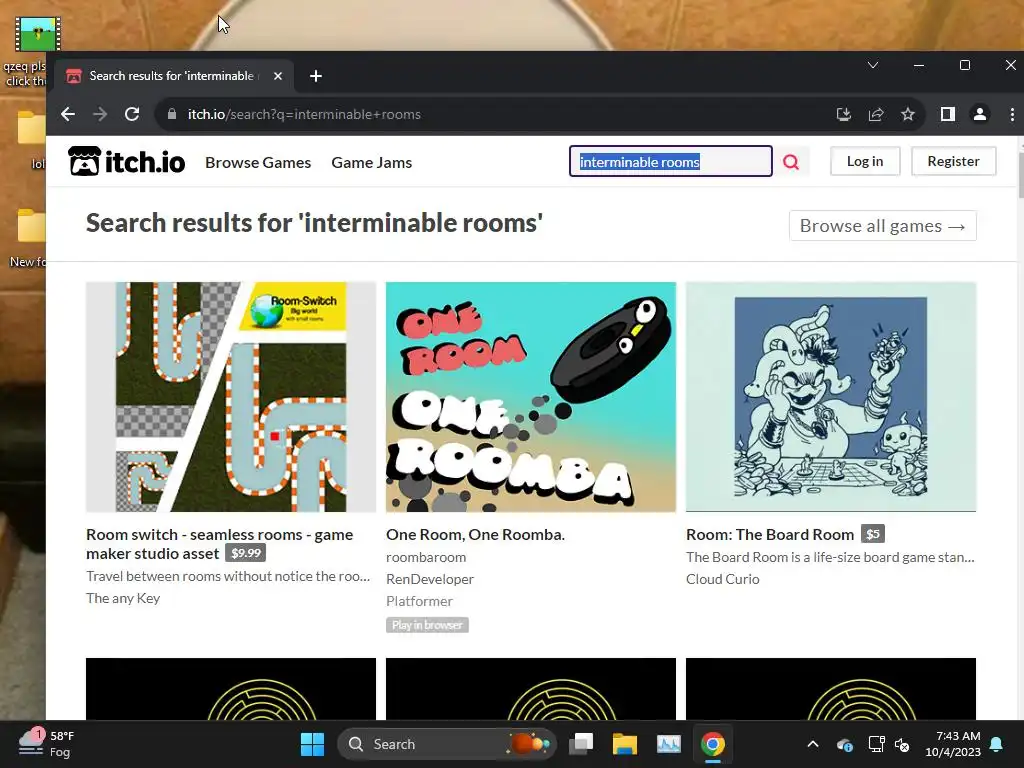The height and width of the screenshot is (768, 1024).
Task: Open RenDeveloper author page
Action: (430, 579)
